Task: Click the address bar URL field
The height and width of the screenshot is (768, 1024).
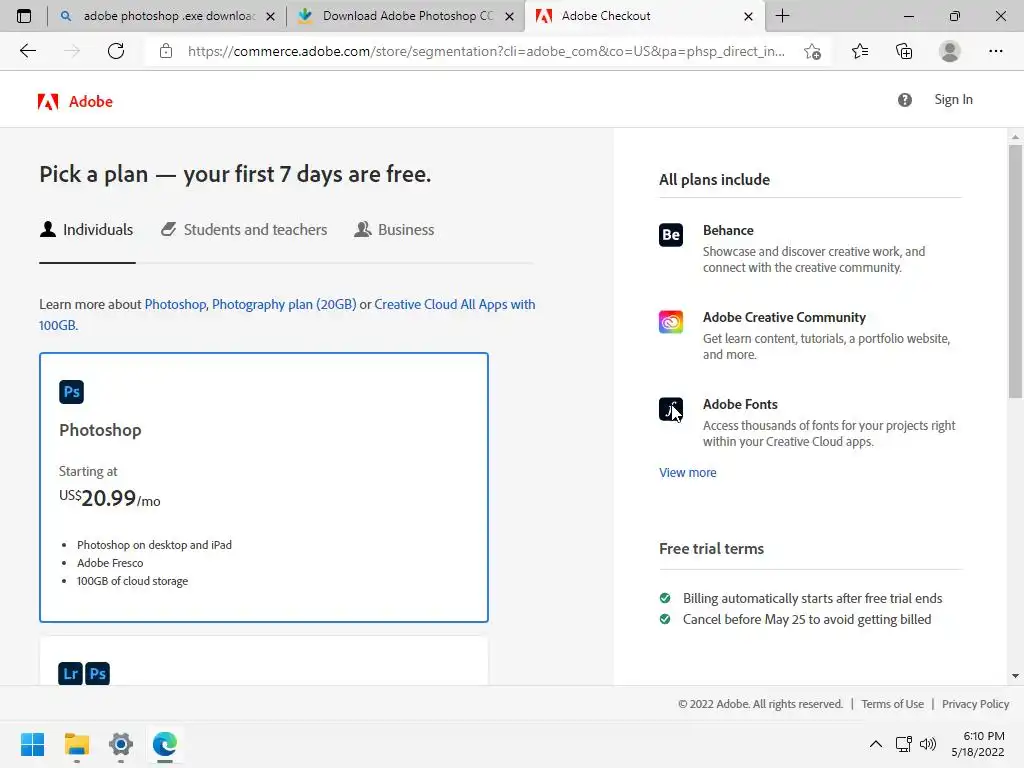Action: 486,51
